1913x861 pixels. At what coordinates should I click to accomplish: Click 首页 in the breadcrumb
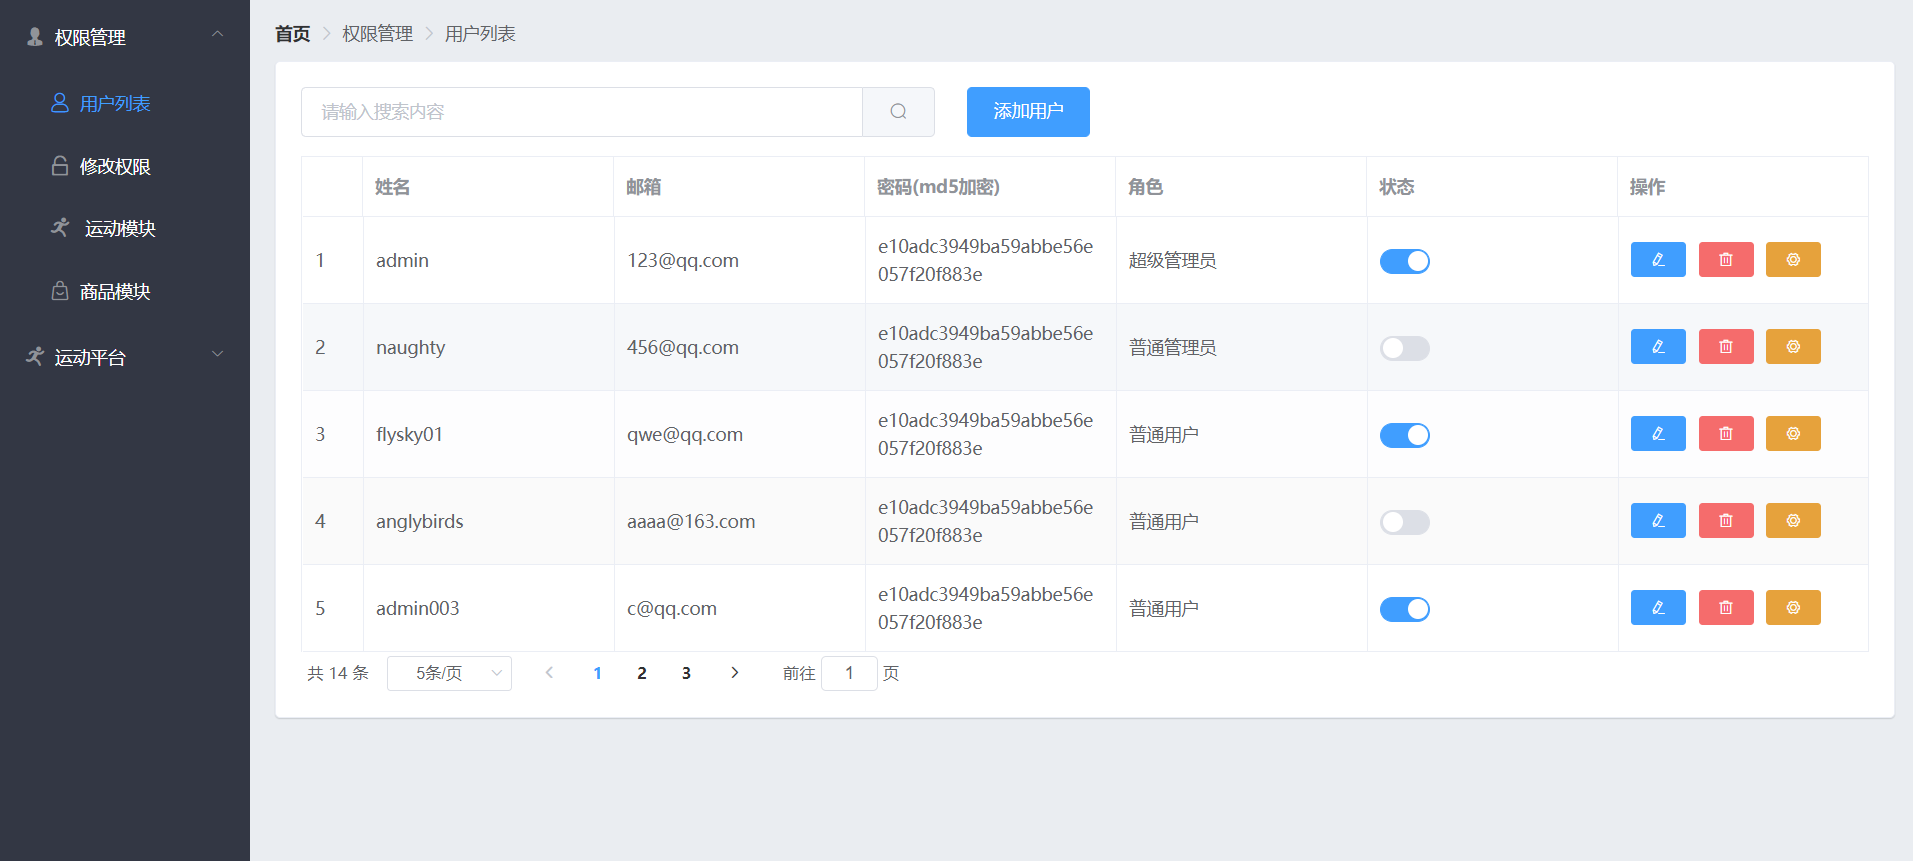click(292, 34)
